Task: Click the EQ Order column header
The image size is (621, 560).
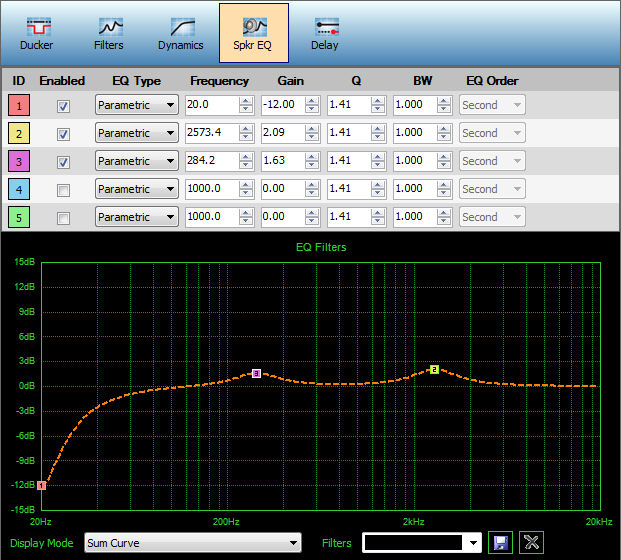Action: 492,81
